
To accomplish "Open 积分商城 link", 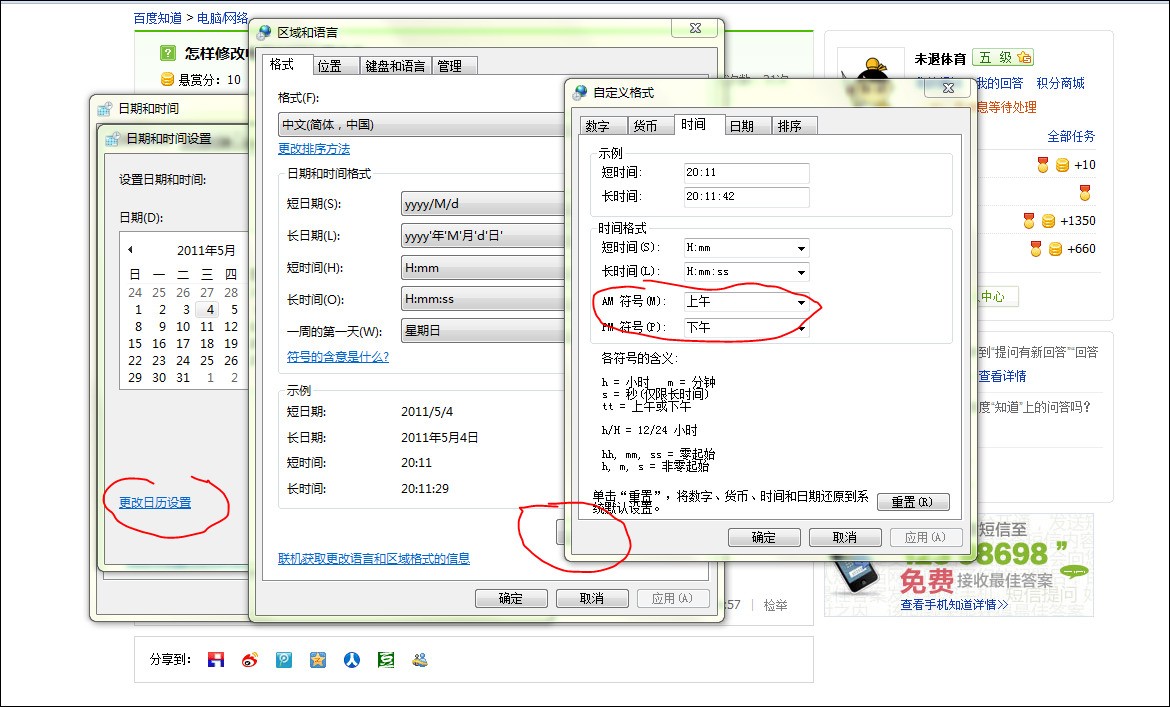I will [1060, 84].
